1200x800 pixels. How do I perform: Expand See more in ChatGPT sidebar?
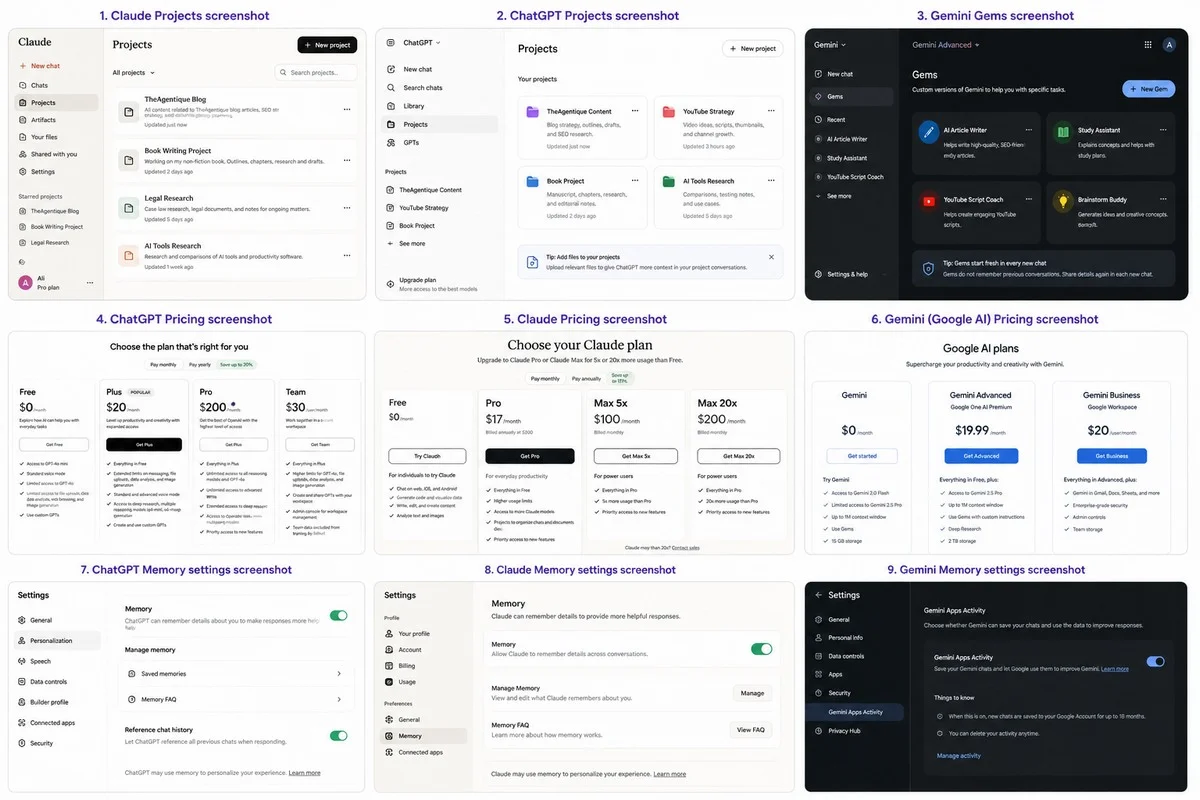412,244
